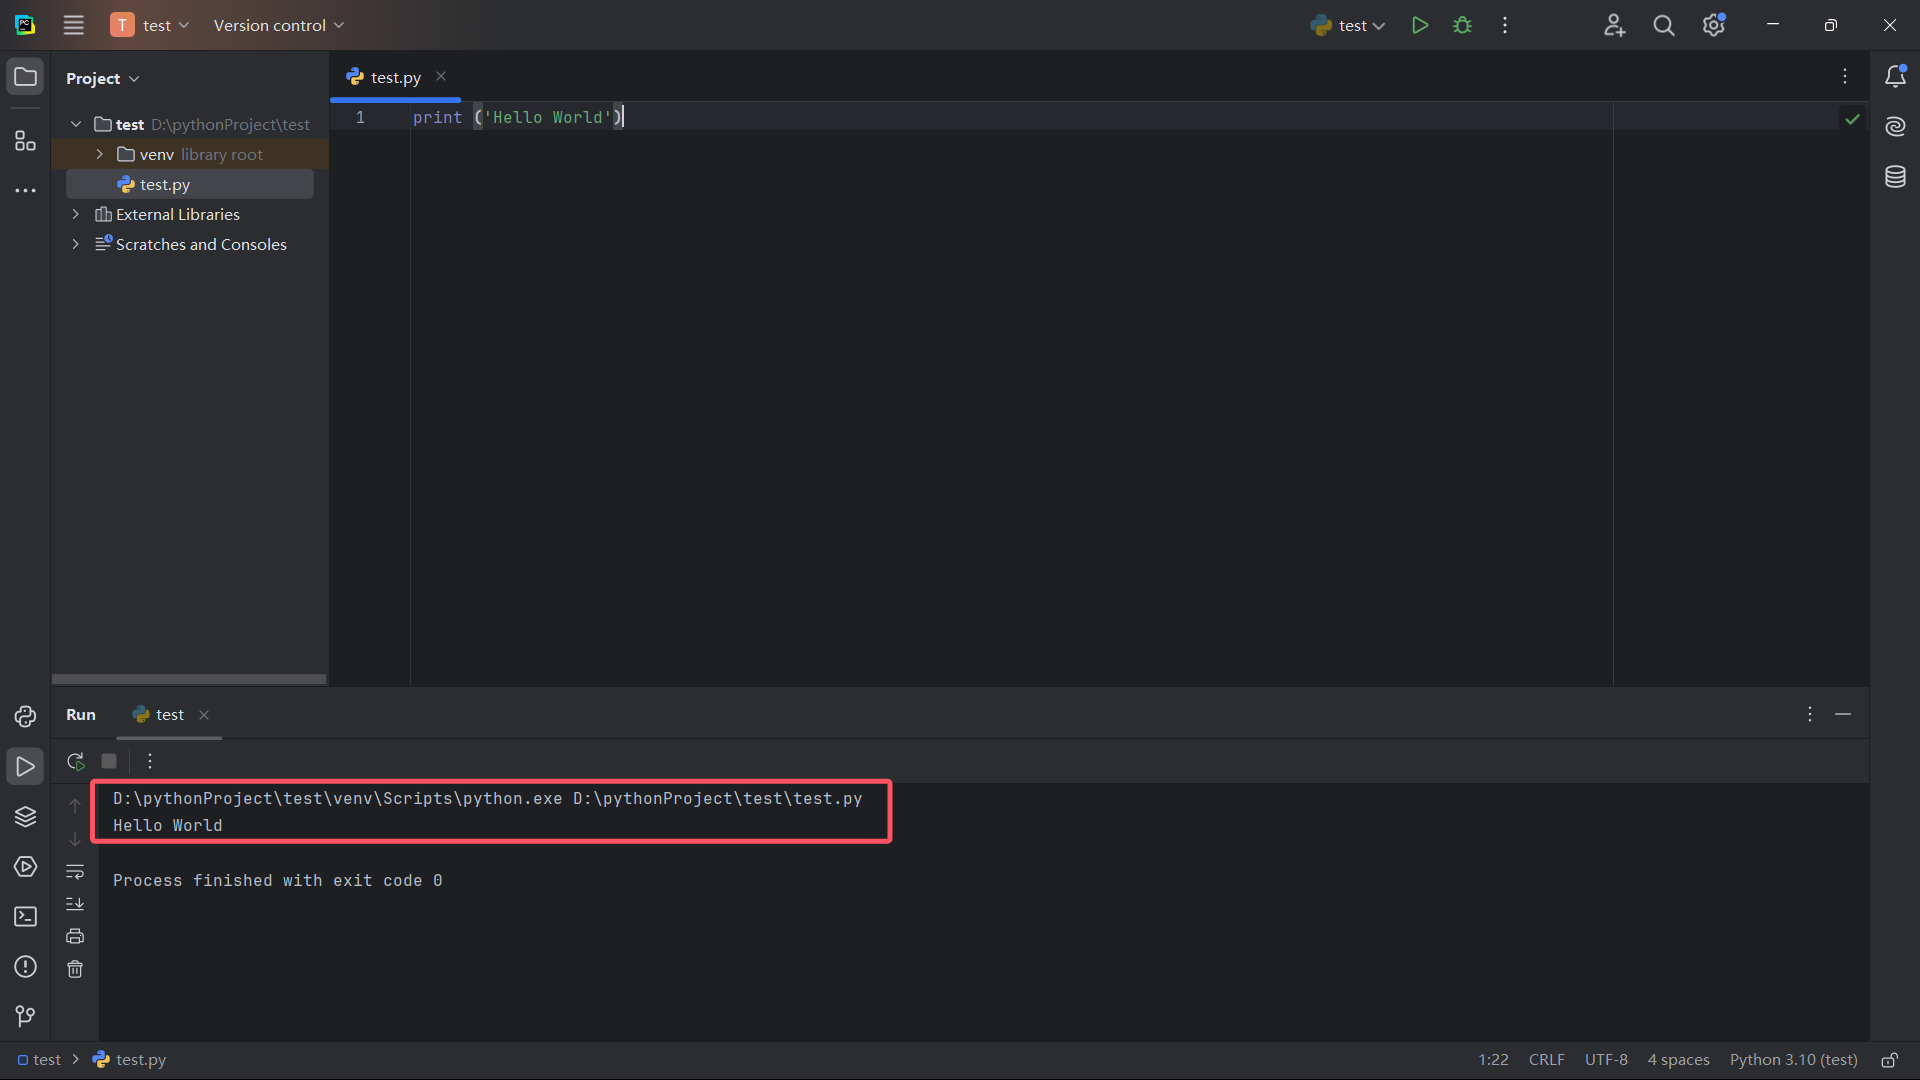Click the three-dot more options menu in Run panel
1920x1080 pixels.
tap(148, 761)
